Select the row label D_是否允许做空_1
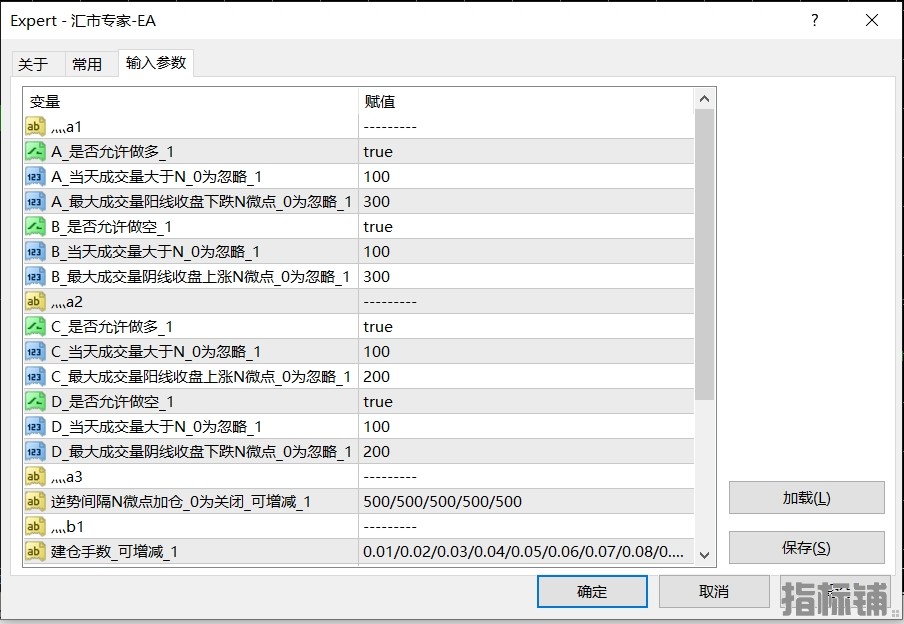 click(112, 402)
